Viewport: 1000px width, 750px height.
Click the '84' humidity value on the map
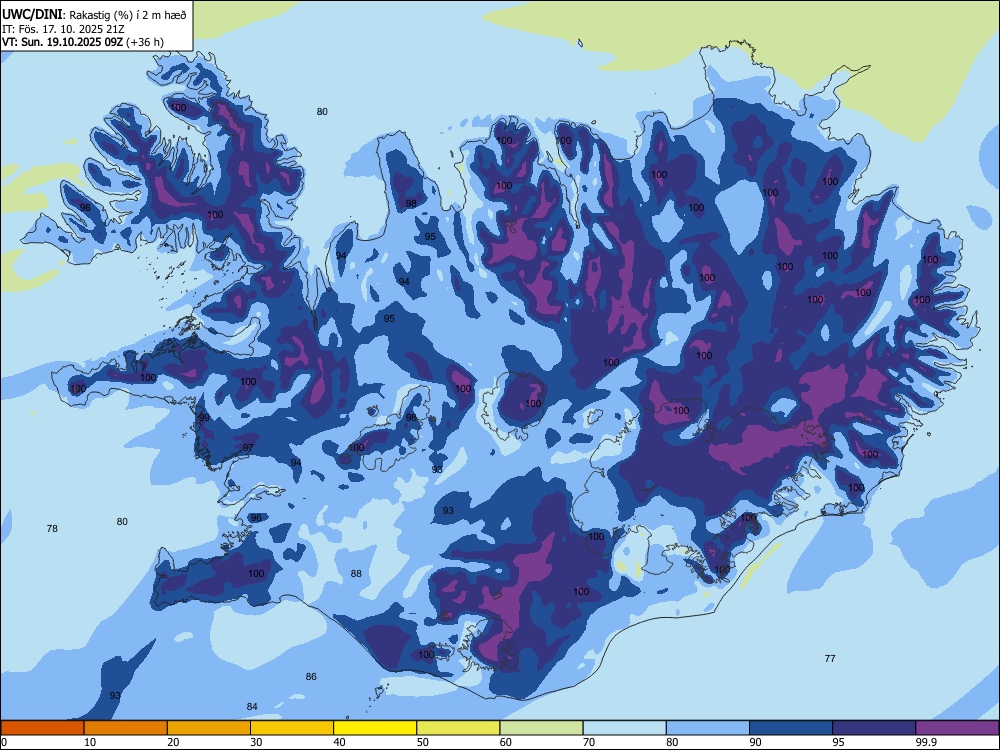coord(252,707)
